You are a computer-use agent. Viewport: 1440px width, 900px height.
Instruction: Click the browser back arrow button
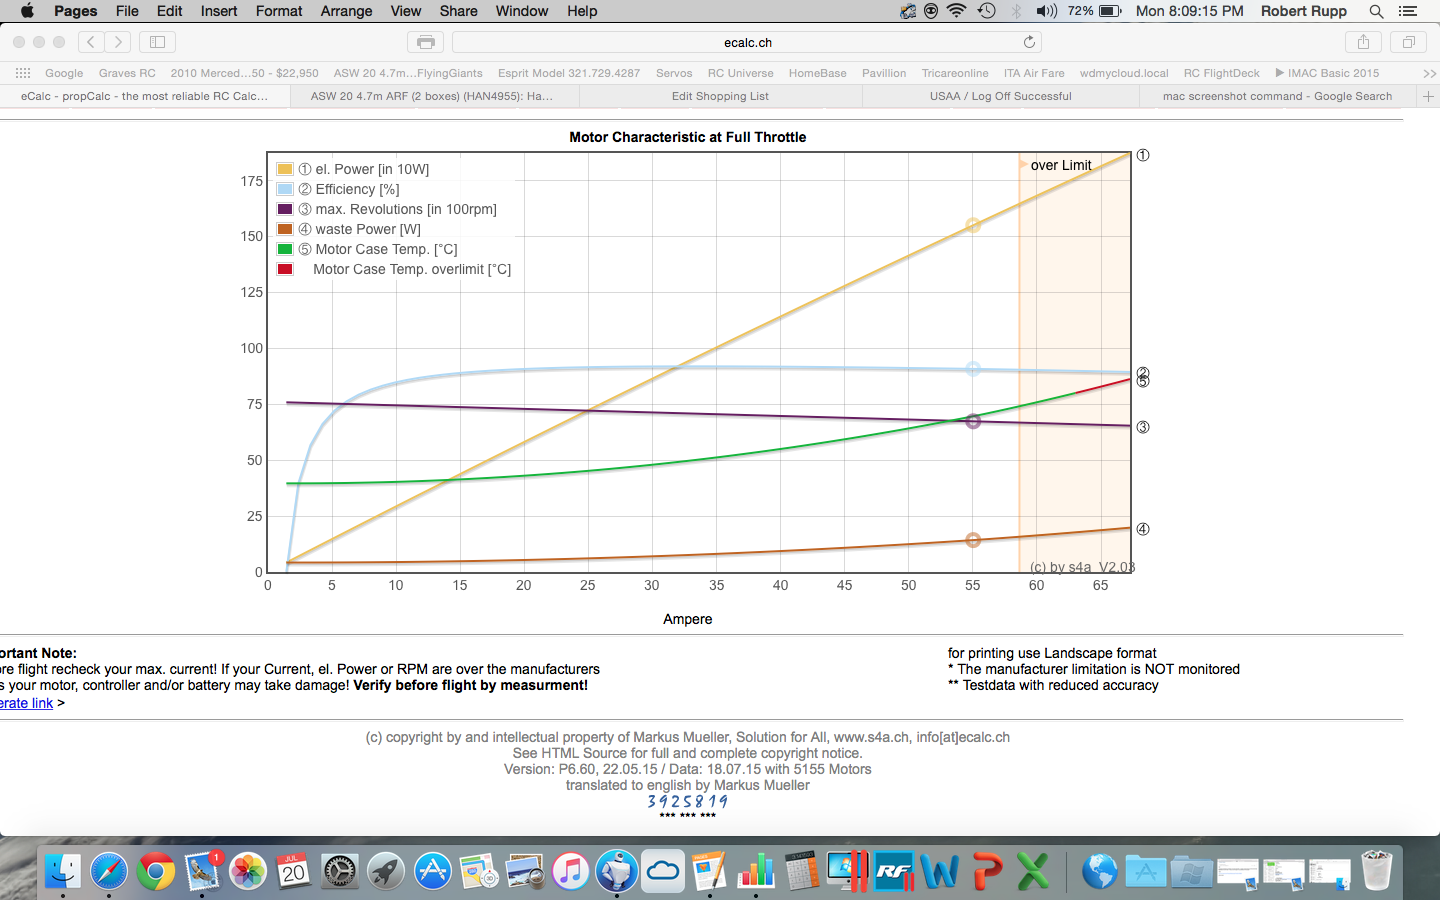point(91,42)
